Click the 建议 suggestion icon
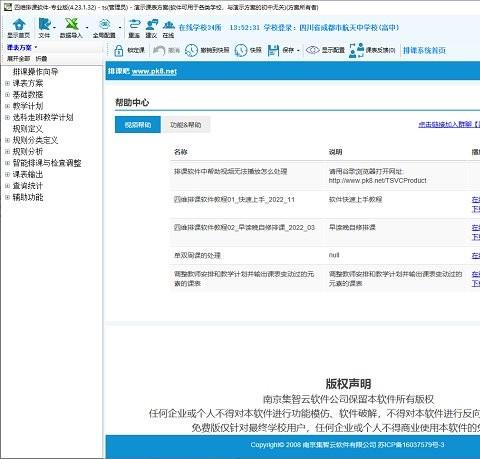The image size is (480, 459). [x=152, y=24]
